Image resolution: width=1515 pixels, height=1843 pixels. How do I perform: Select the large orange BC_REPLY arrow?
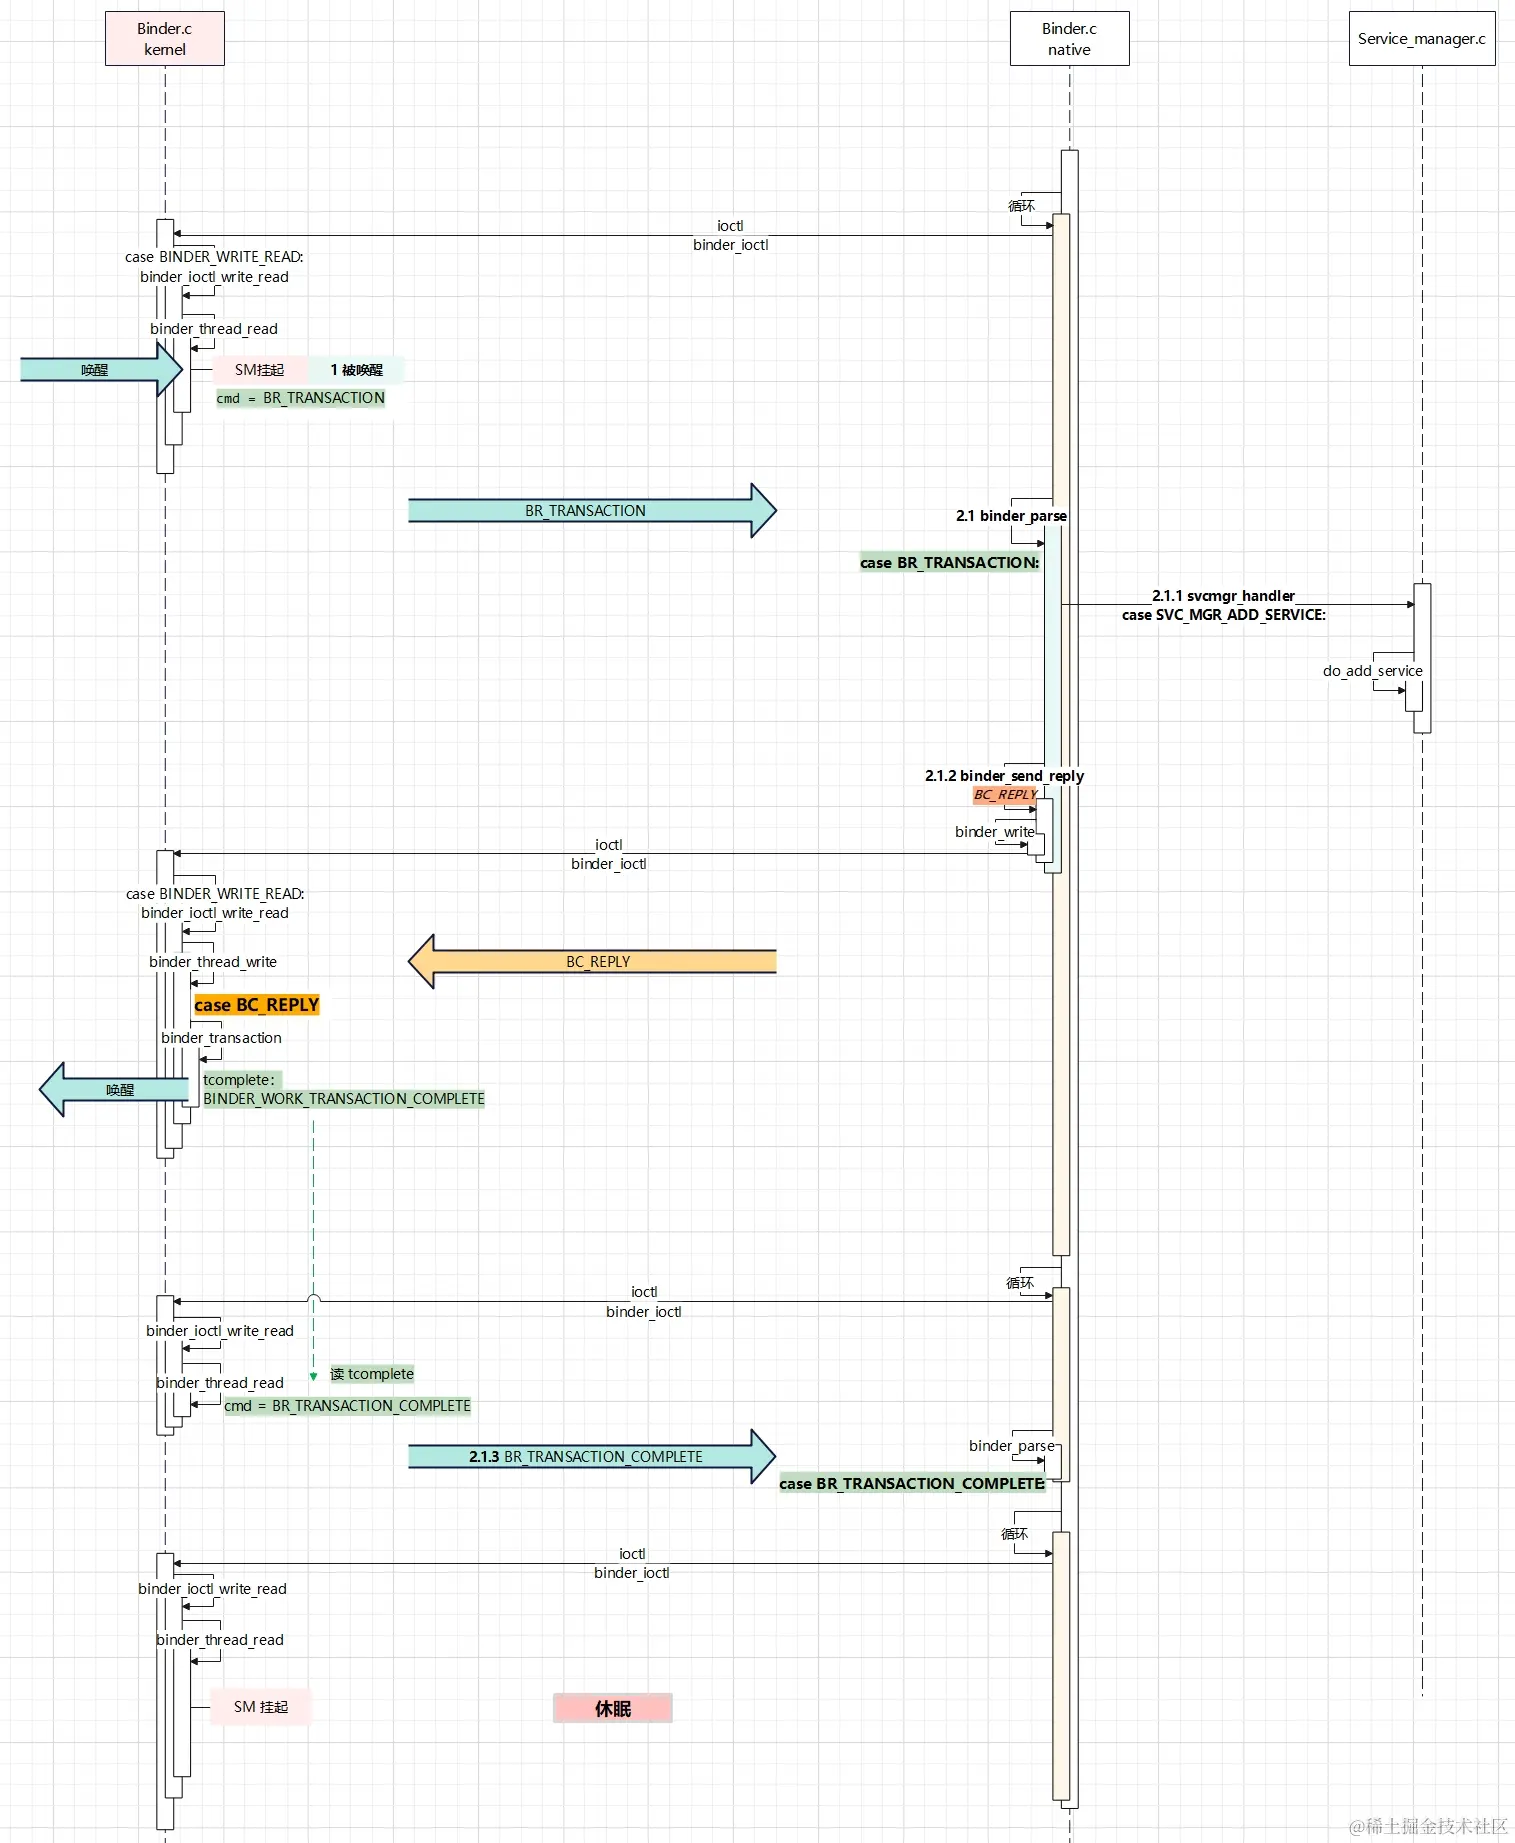592,962
